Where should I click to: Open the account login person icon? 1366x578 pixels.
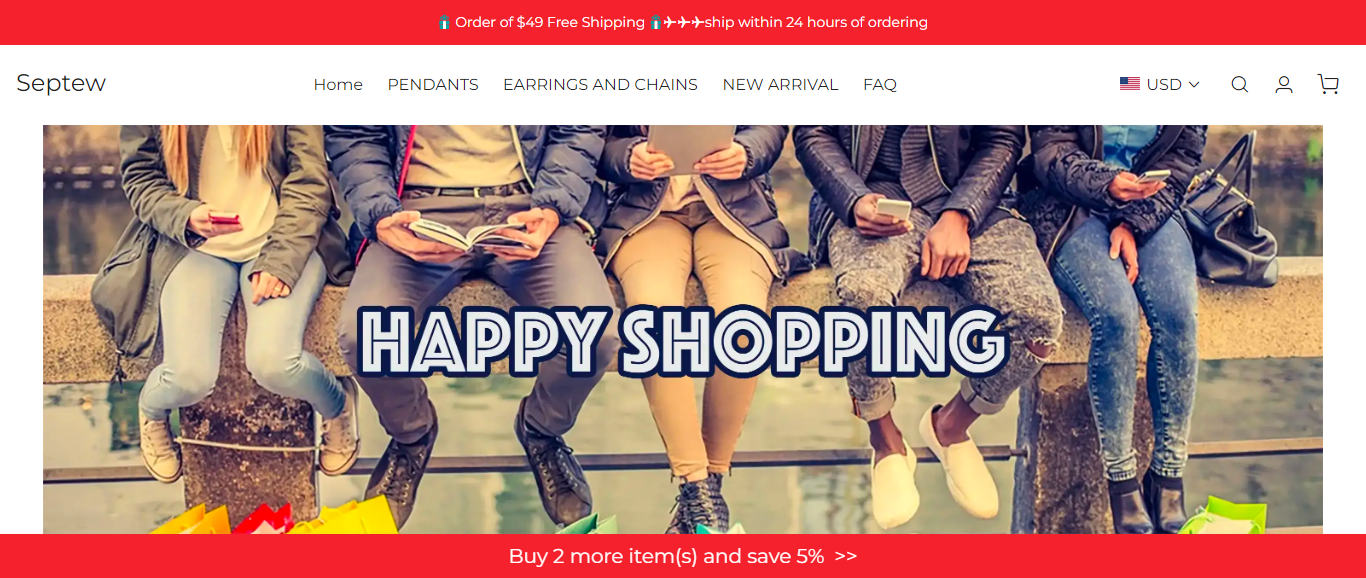click(x=1284, y=85)
